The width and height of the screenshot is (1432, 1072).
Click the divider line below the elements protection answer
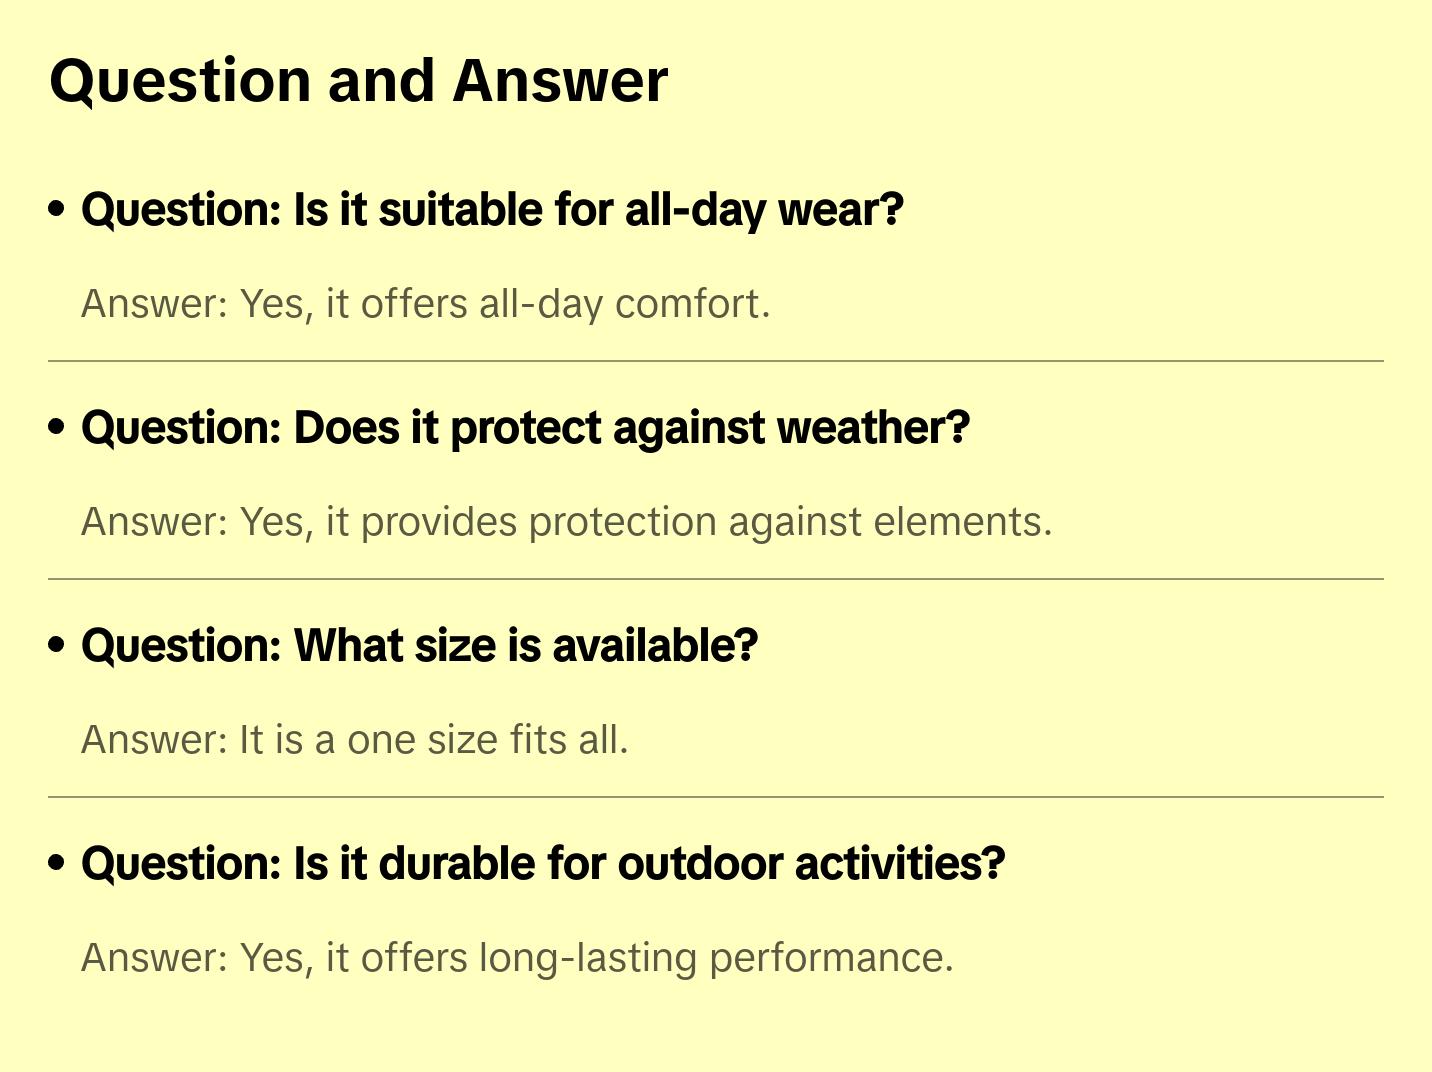click(x=716, y=579)
